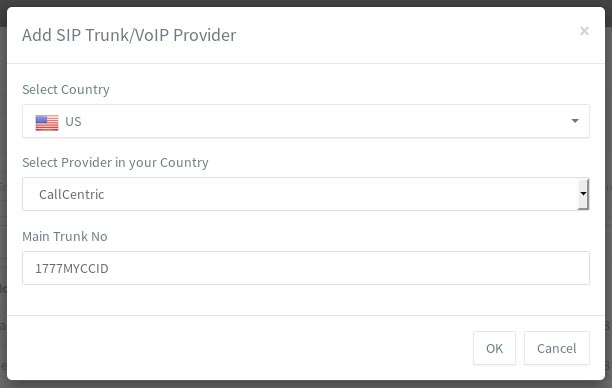Expand the country selector caret arrow
The width and height of the screenshot is (612, 388).
[x=575, y=121]
